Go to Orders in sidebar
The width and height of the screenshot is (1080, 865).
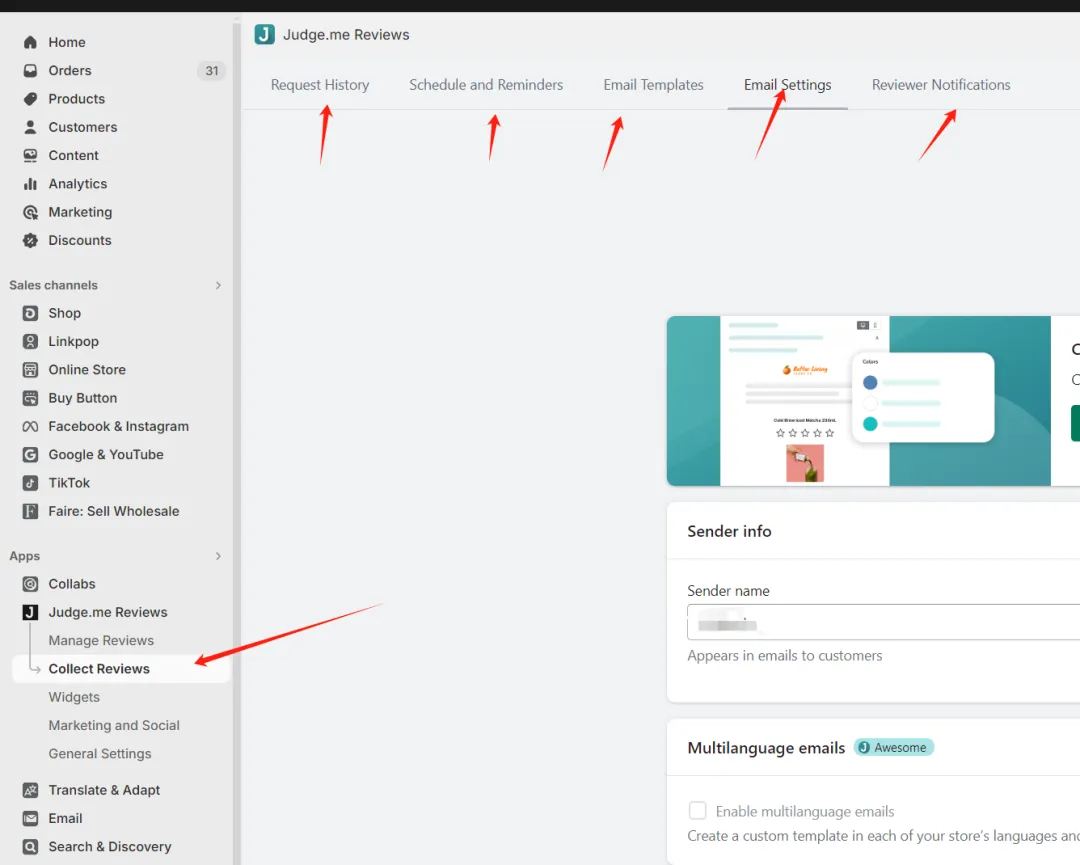(x=70, y=71)
